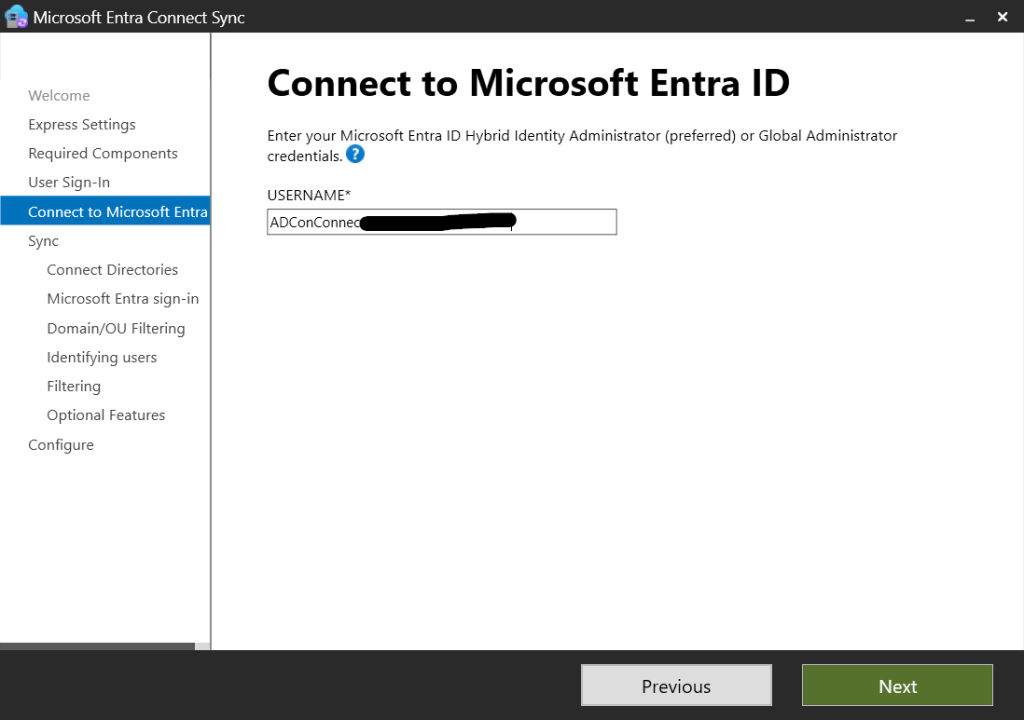Open Filtering sub-step in sidebar
Screen dimensions: 1024x720
coord(74,386)
